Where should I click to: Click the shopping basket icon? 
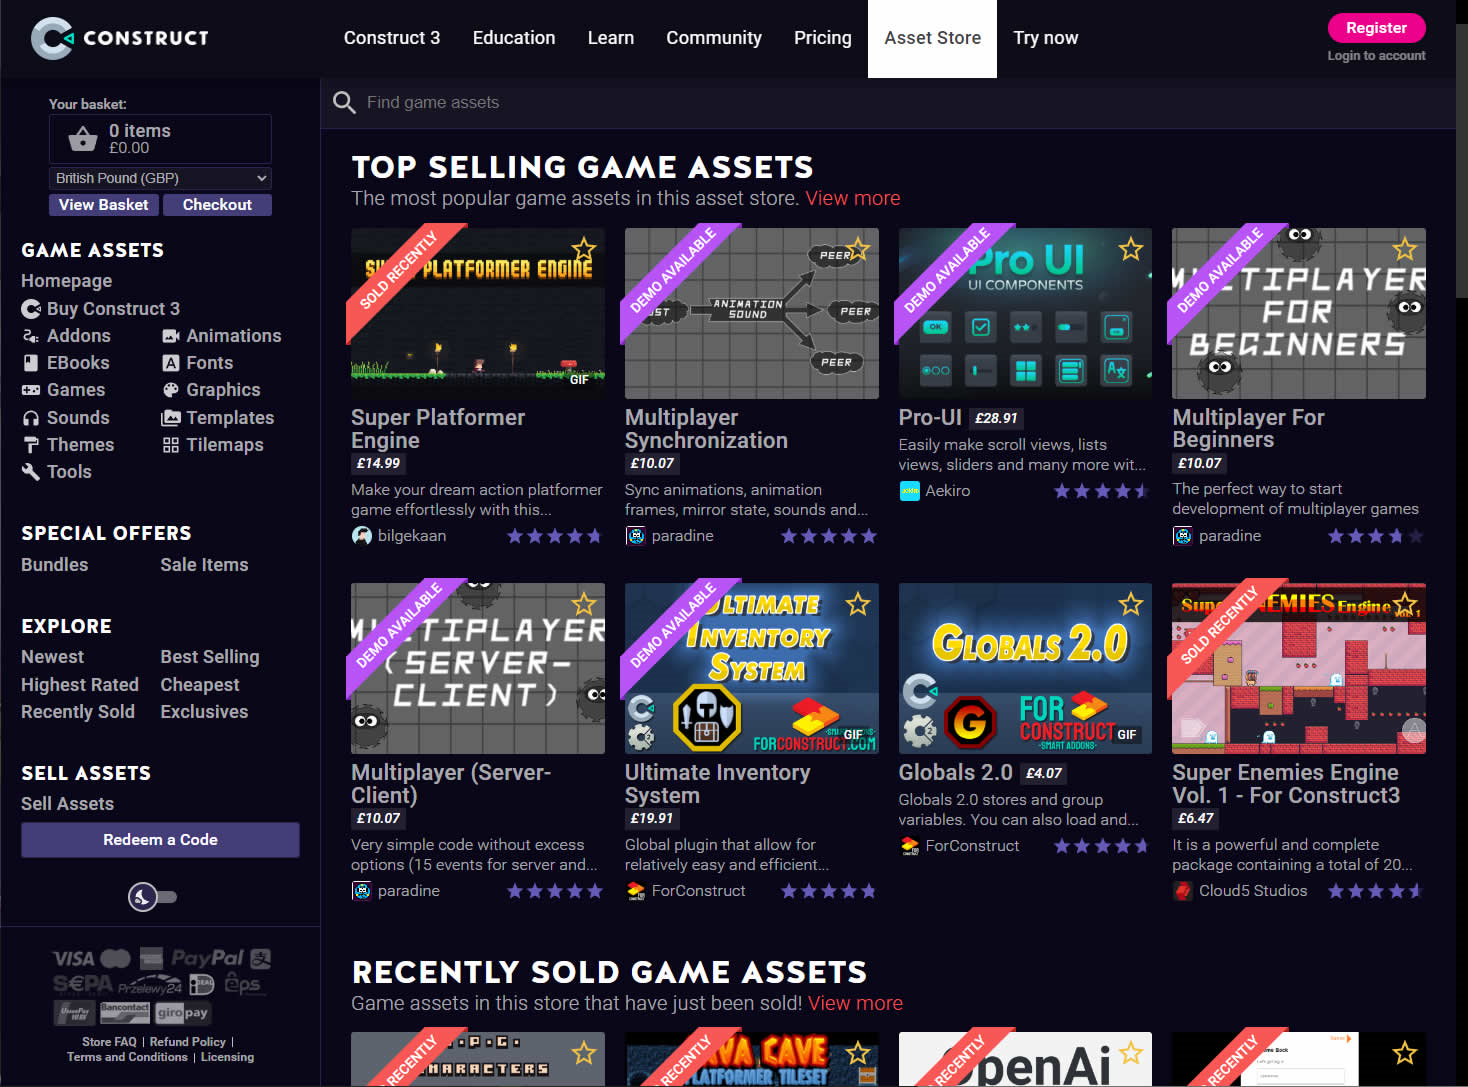pyautogui.click(x=81, y=138)
